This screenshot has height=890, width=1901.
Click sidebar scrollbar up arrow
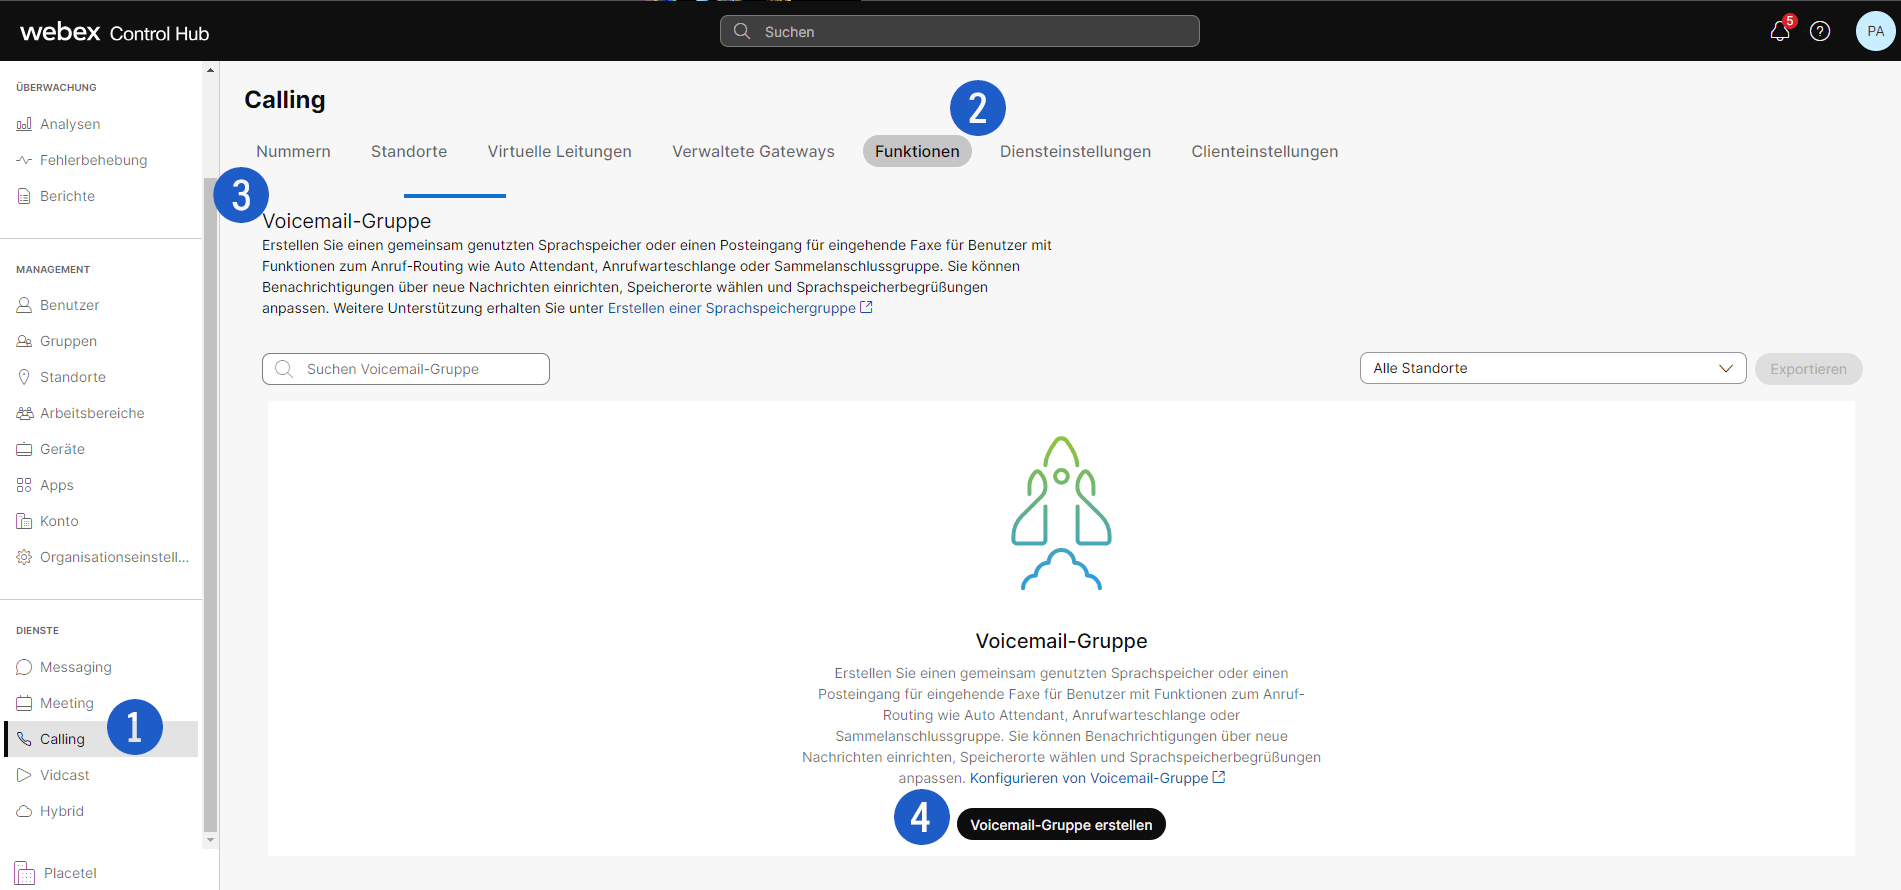pyautogui.click(x=210, y=70)
